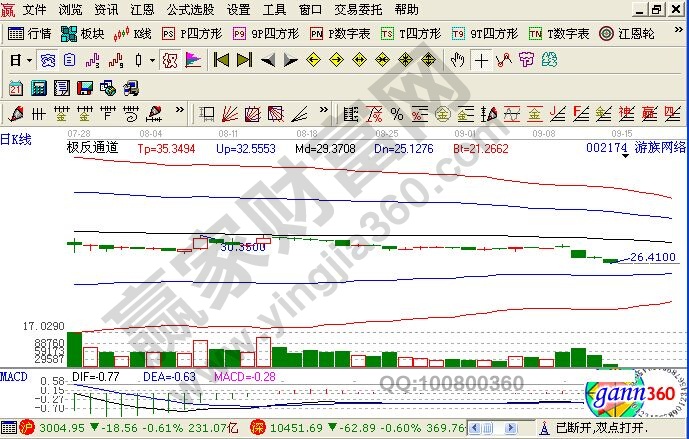Open the candlestick chart type dropdown arrow
The height and width of the screenshot is (439, 689).
tap(152, 60)
